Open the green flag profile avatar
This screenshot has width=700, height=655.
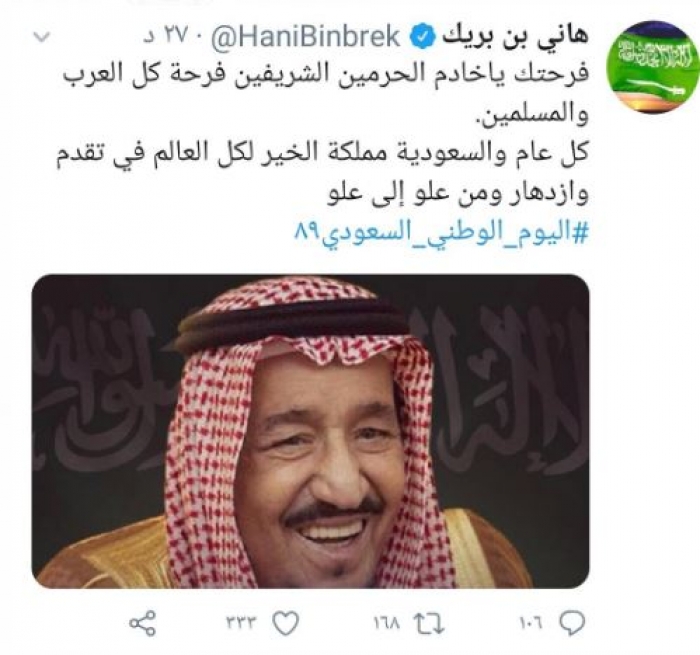(653, 67)
